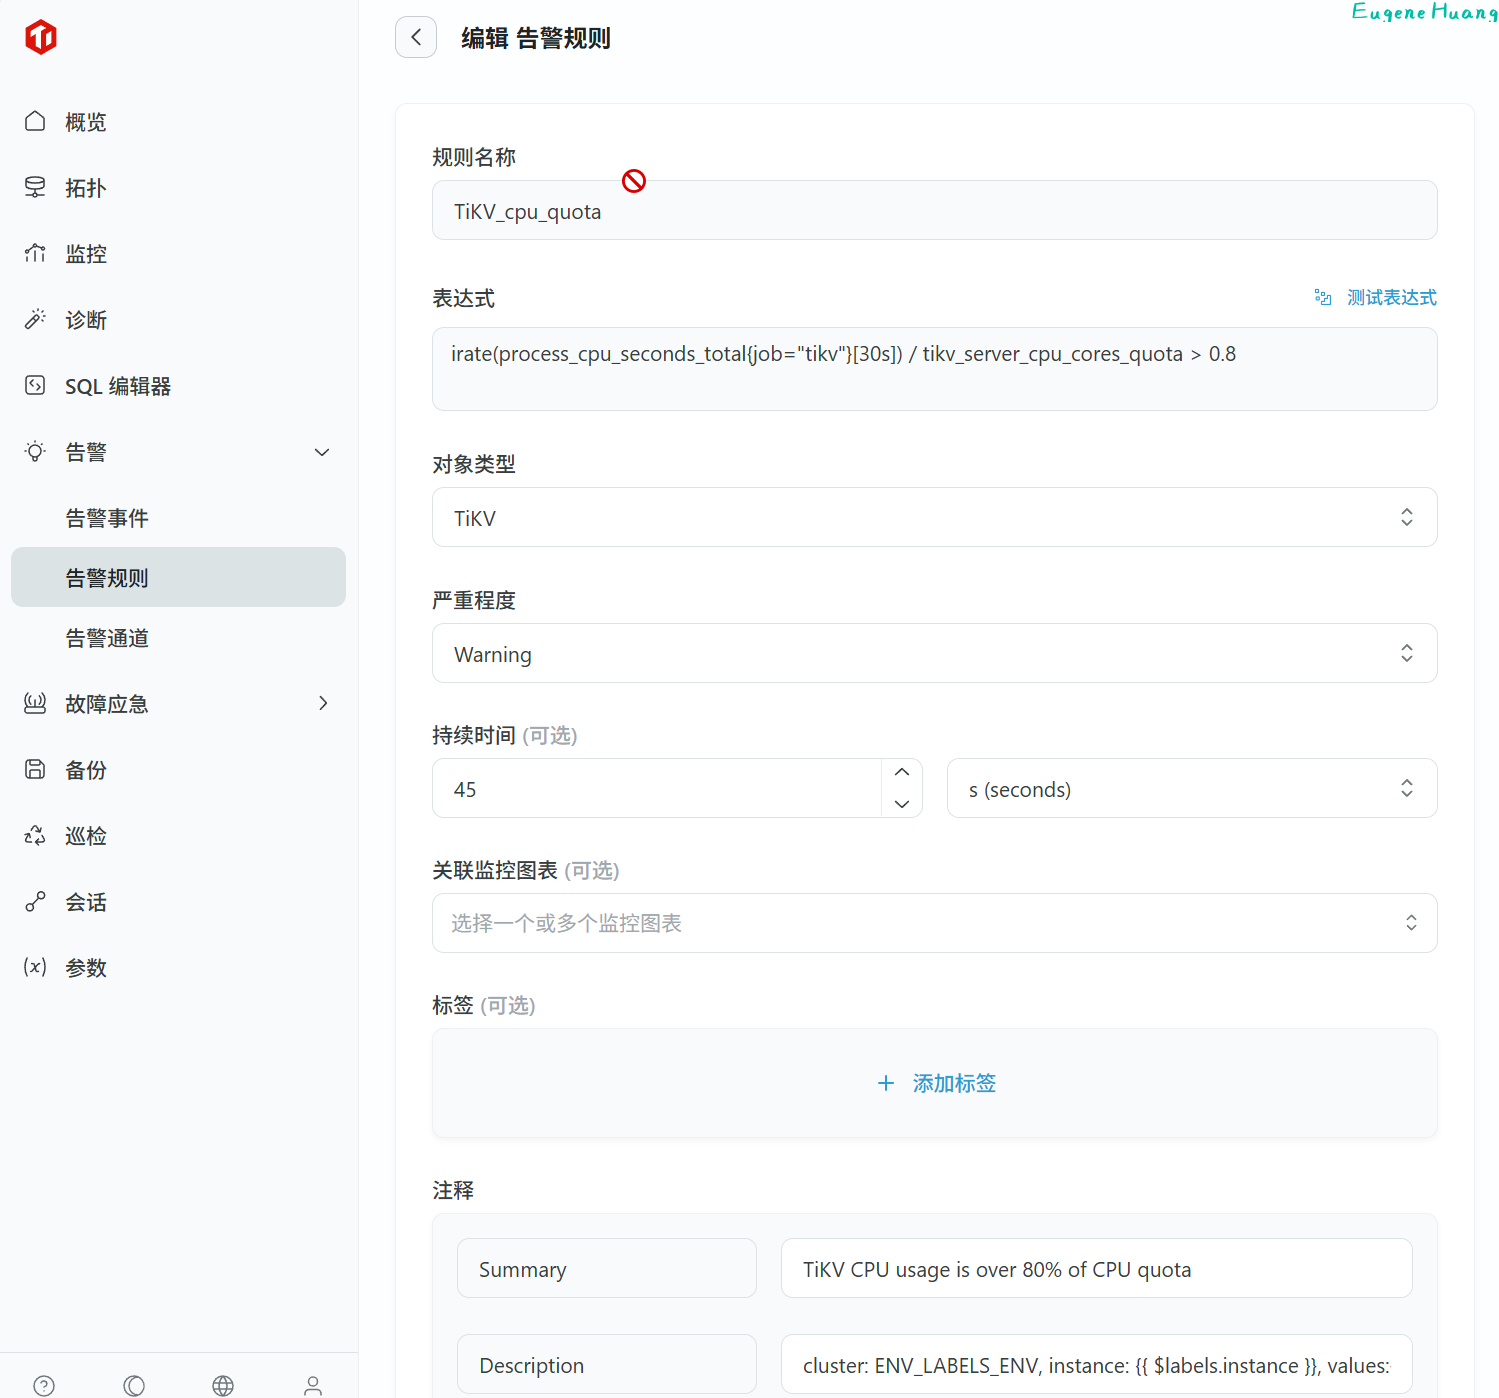Screen dimensions: 1499x1398
Task: Click the 测试表达式 link
Action: point(1390,298)
